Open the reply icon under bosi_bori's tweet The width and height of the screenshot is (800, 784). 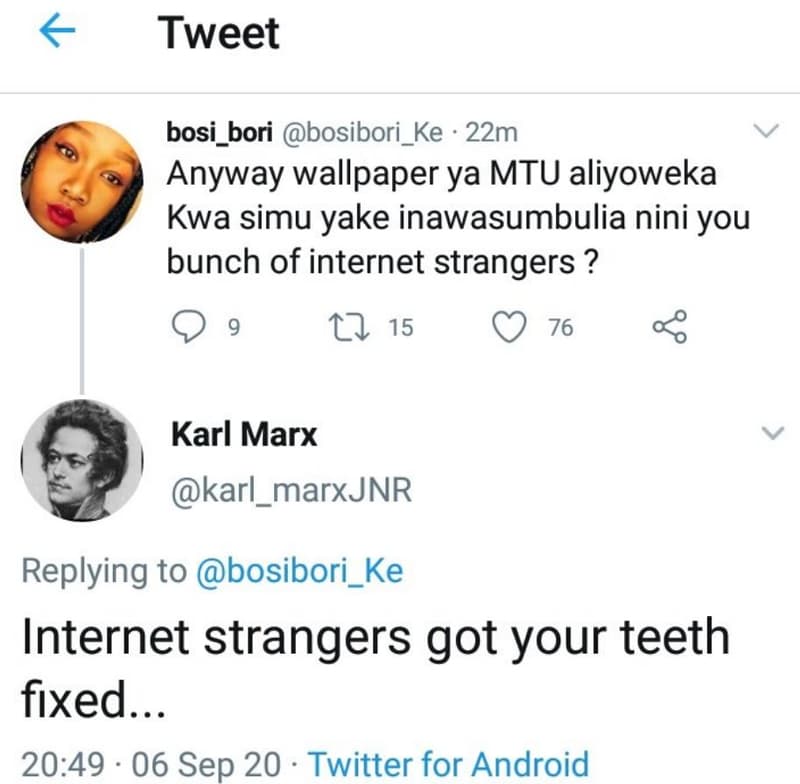(x=187, y=327)
